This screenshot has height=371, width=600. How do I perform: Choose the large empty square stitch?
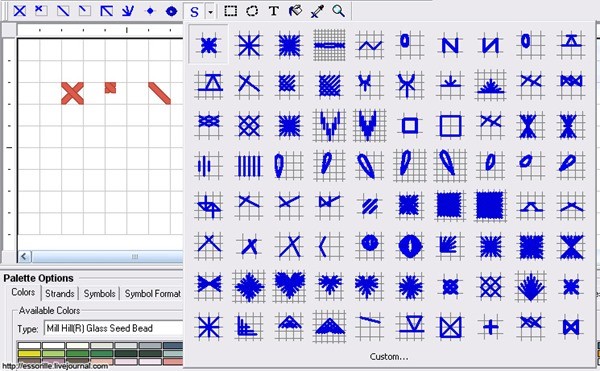coord(450,125)
